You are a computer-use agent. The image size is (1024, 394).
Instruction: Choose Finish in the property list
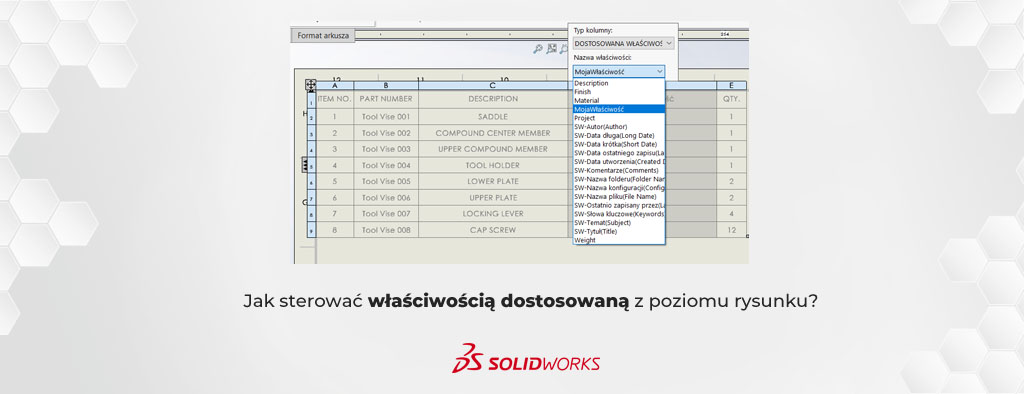[619, 92]
